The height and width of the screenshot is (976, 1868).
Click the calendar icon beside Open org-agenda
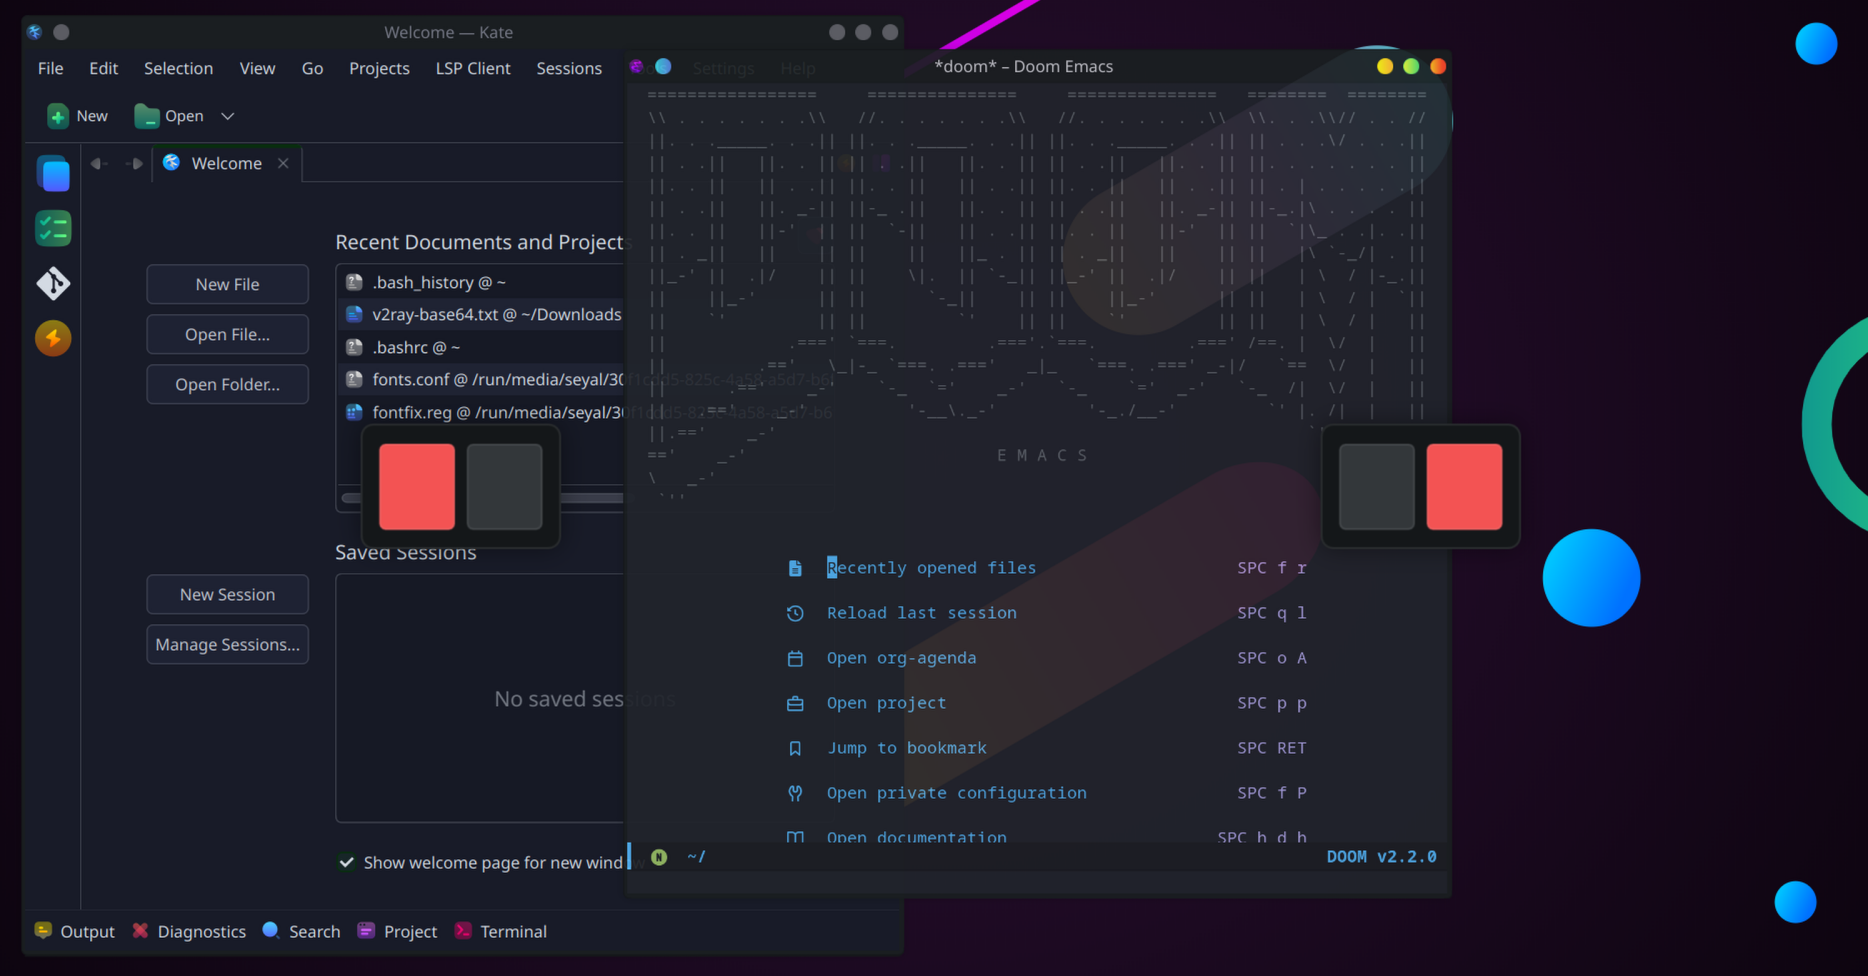point(795,658)
